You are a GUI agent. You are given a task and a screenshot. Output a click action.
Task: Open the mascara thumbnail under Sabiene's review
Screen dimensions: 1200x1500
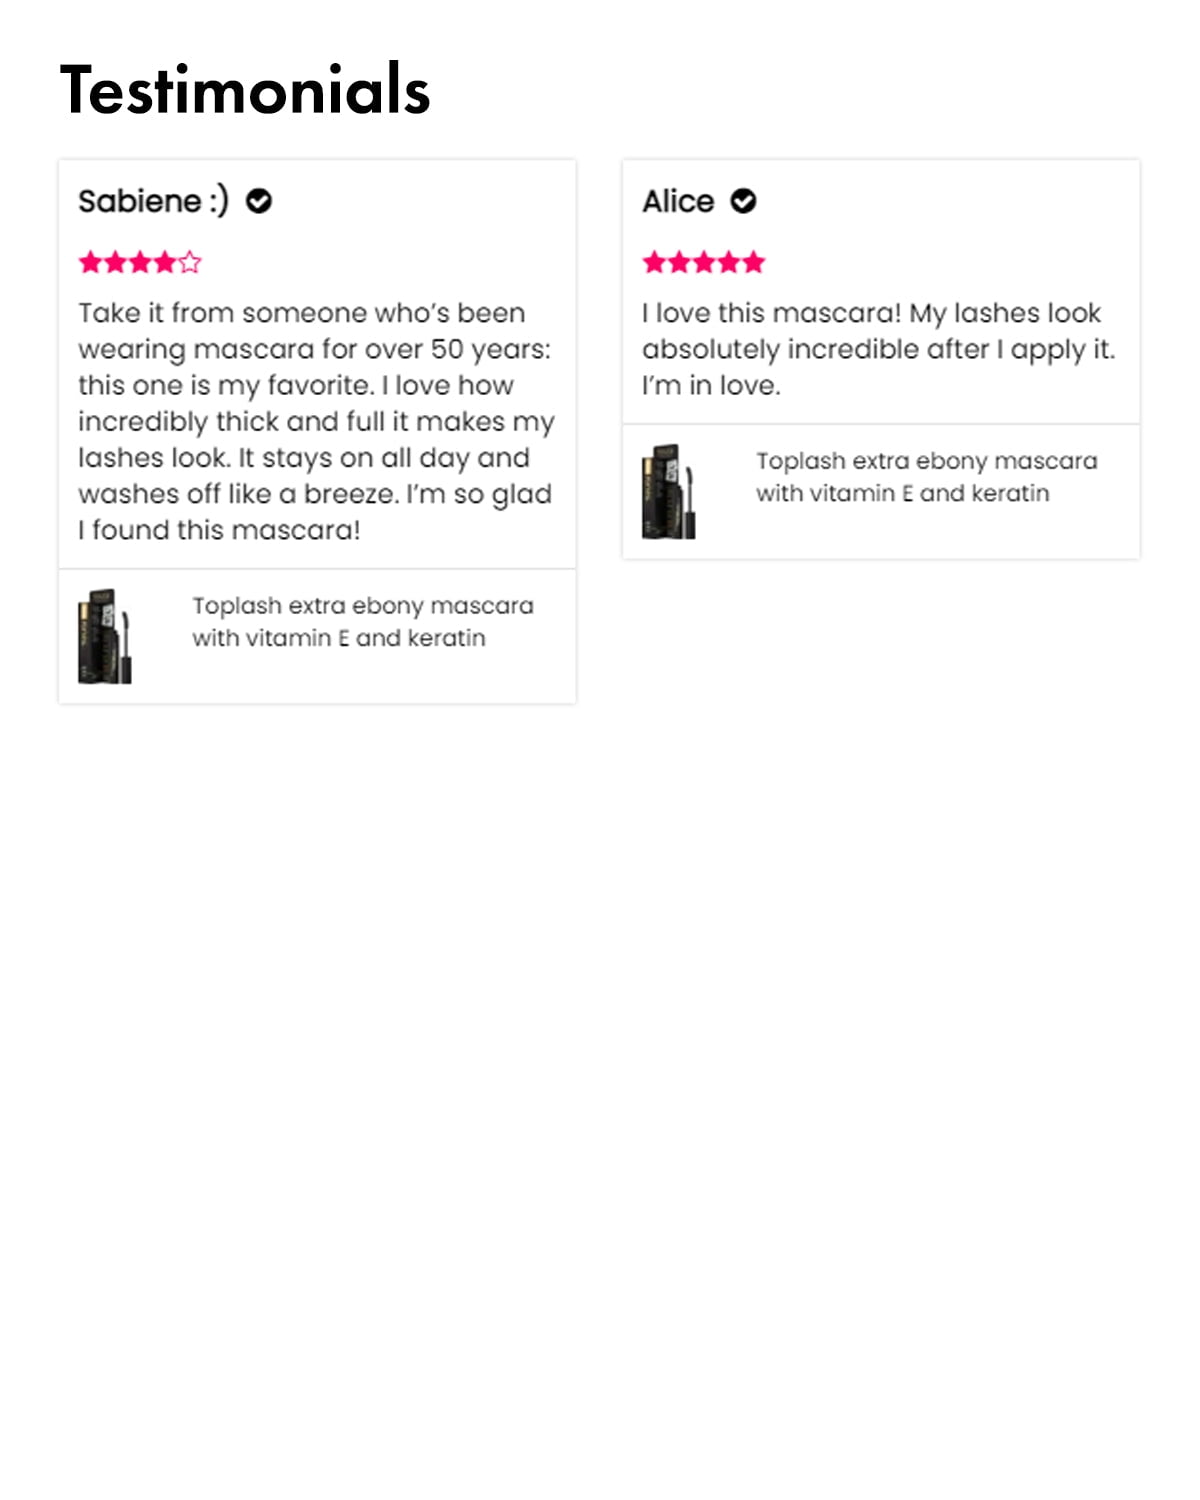(x=105, y=636)
